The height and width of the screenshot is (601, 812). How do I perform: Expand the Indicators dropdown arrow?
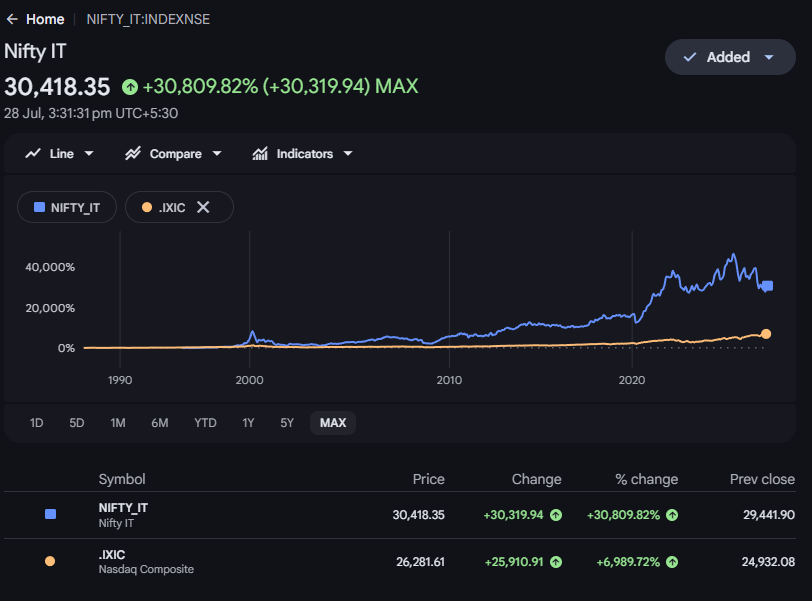click(348, 154)
